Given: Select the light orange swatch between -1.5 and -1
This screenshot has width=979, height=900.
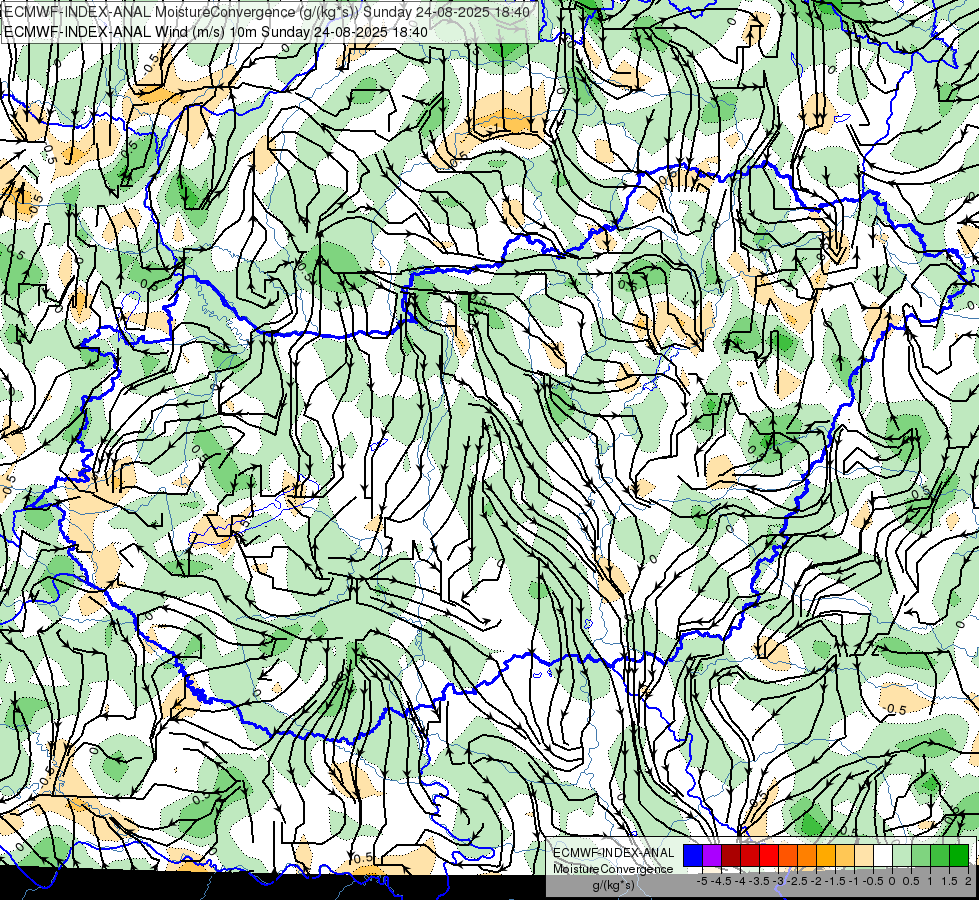Looking at the screenshot, I should tap(845, 855).
